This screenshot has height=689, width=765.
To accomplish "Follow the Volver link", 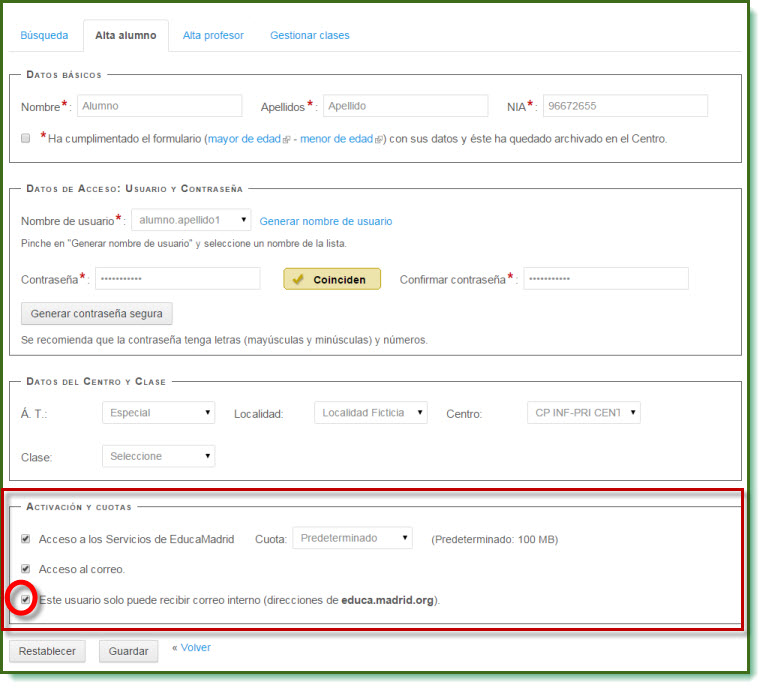I will tap(195, 648).
